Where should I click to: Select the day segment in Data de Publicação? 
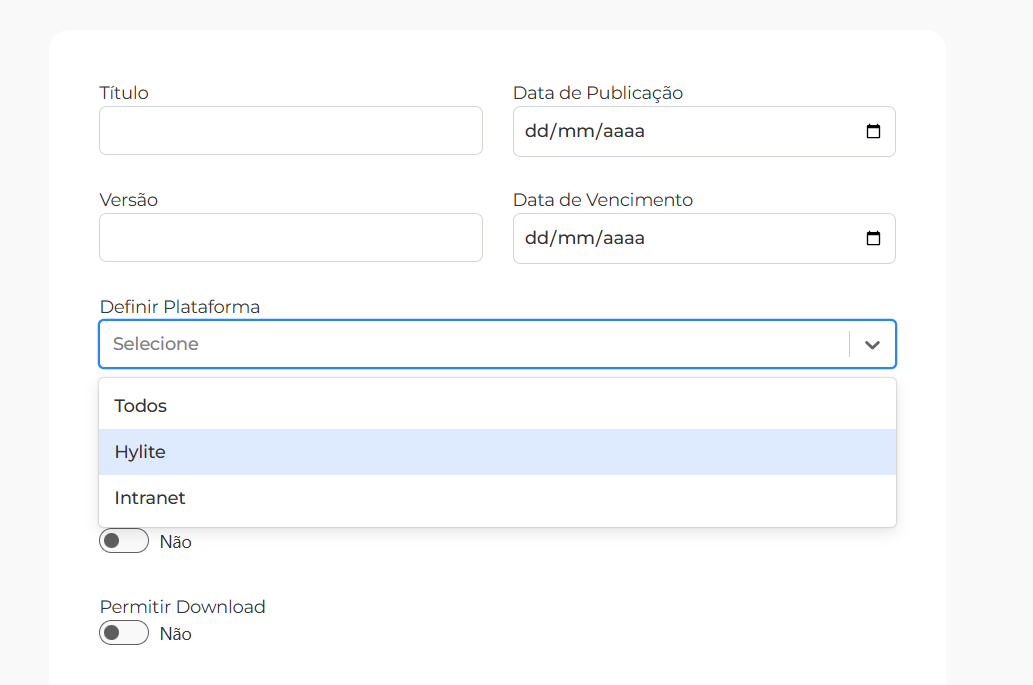[538, 132]
